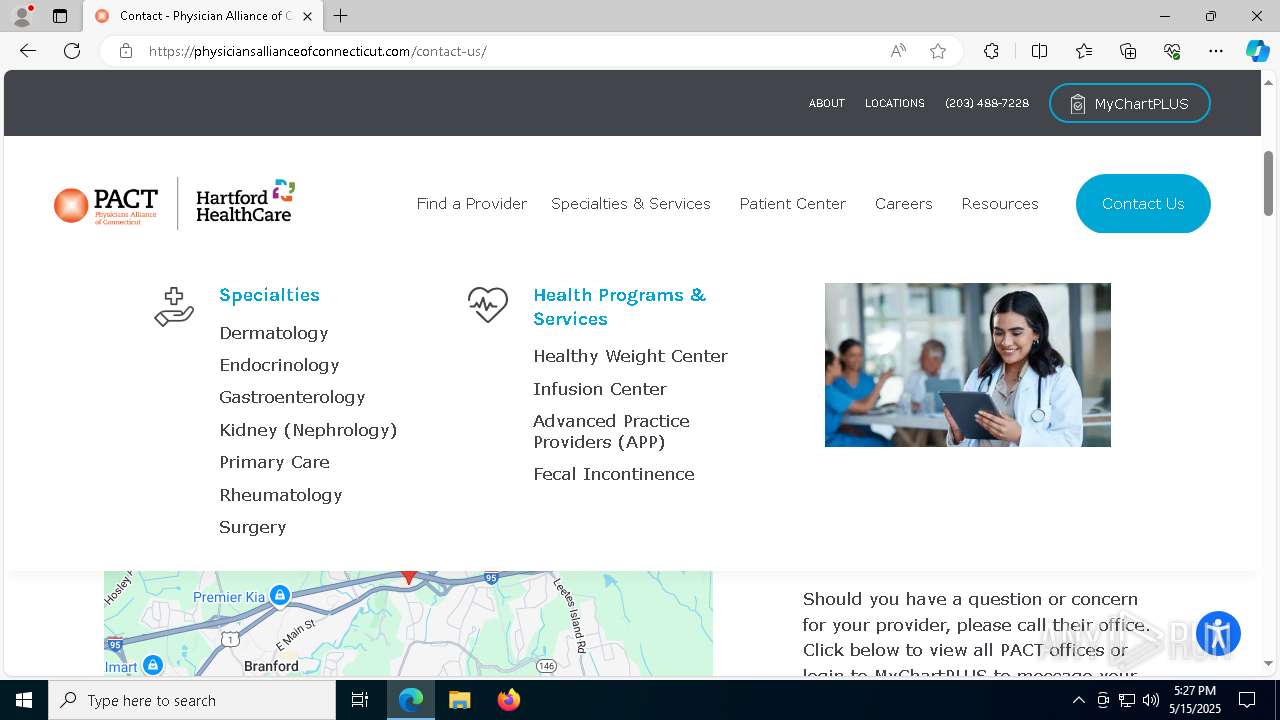1280x720 pixels.
Task: Click the Hartford HealthCare logo
Action: pyautogui.click(x=246, y=202)
